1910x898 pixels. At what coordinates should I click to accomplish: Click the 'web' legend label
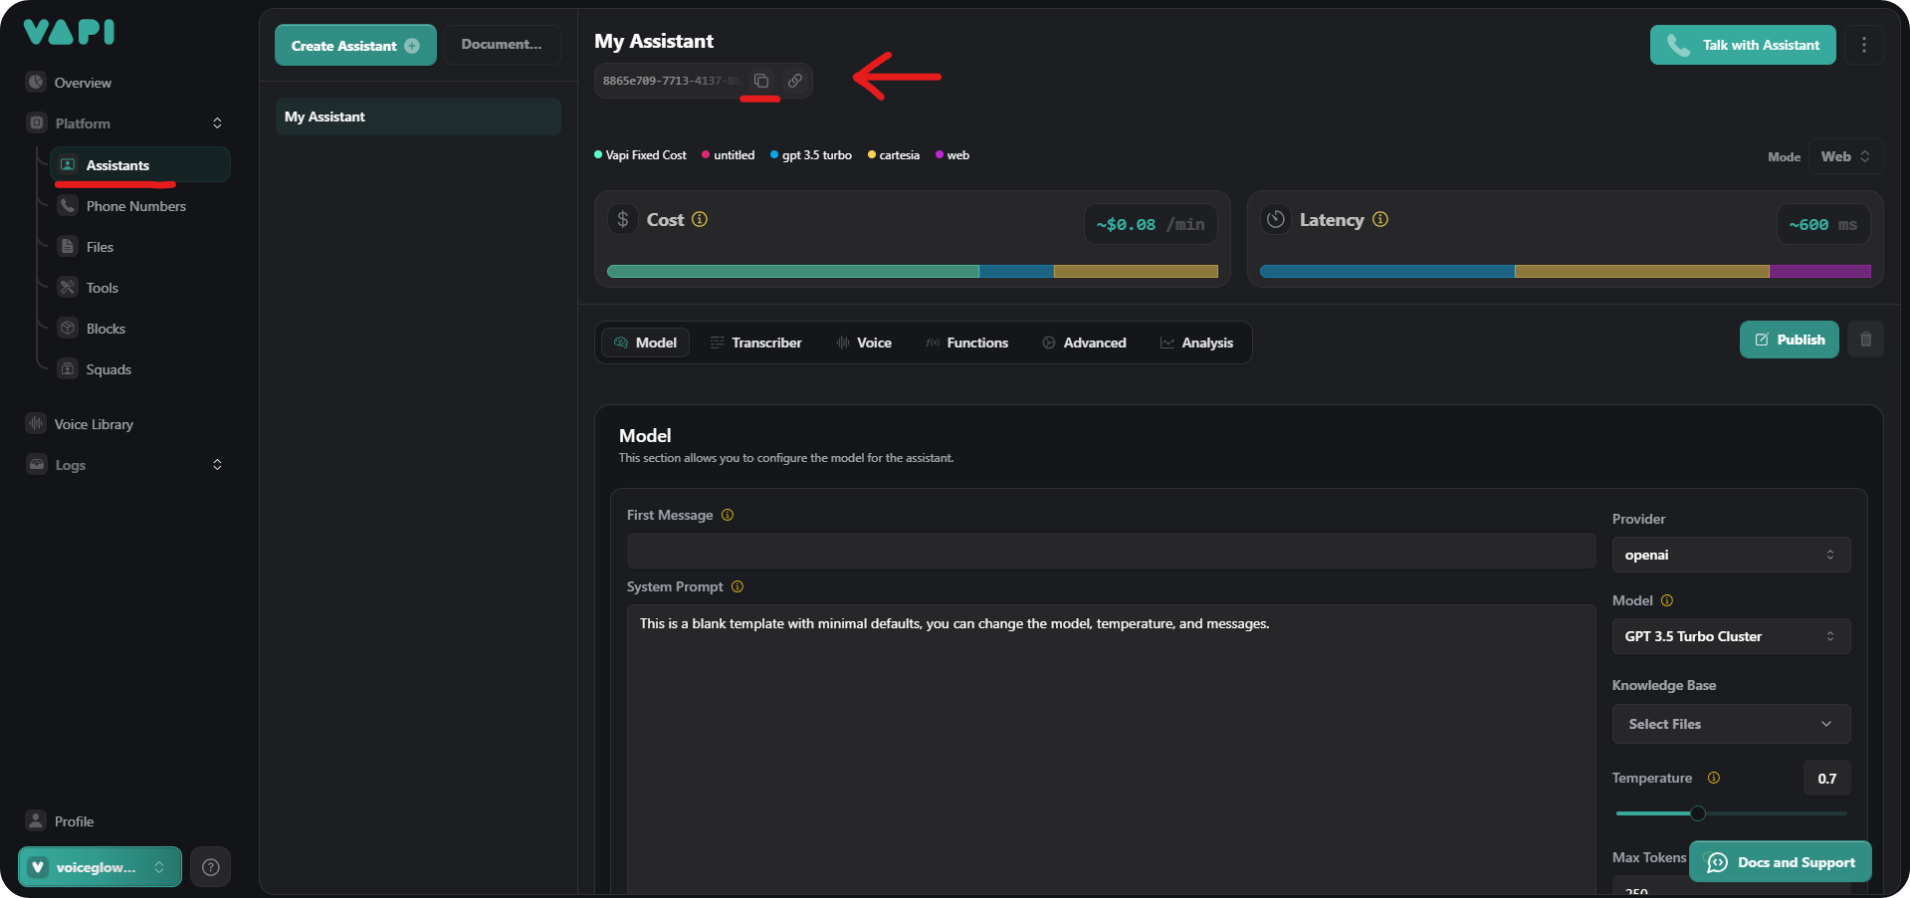[x=958, y=155]
